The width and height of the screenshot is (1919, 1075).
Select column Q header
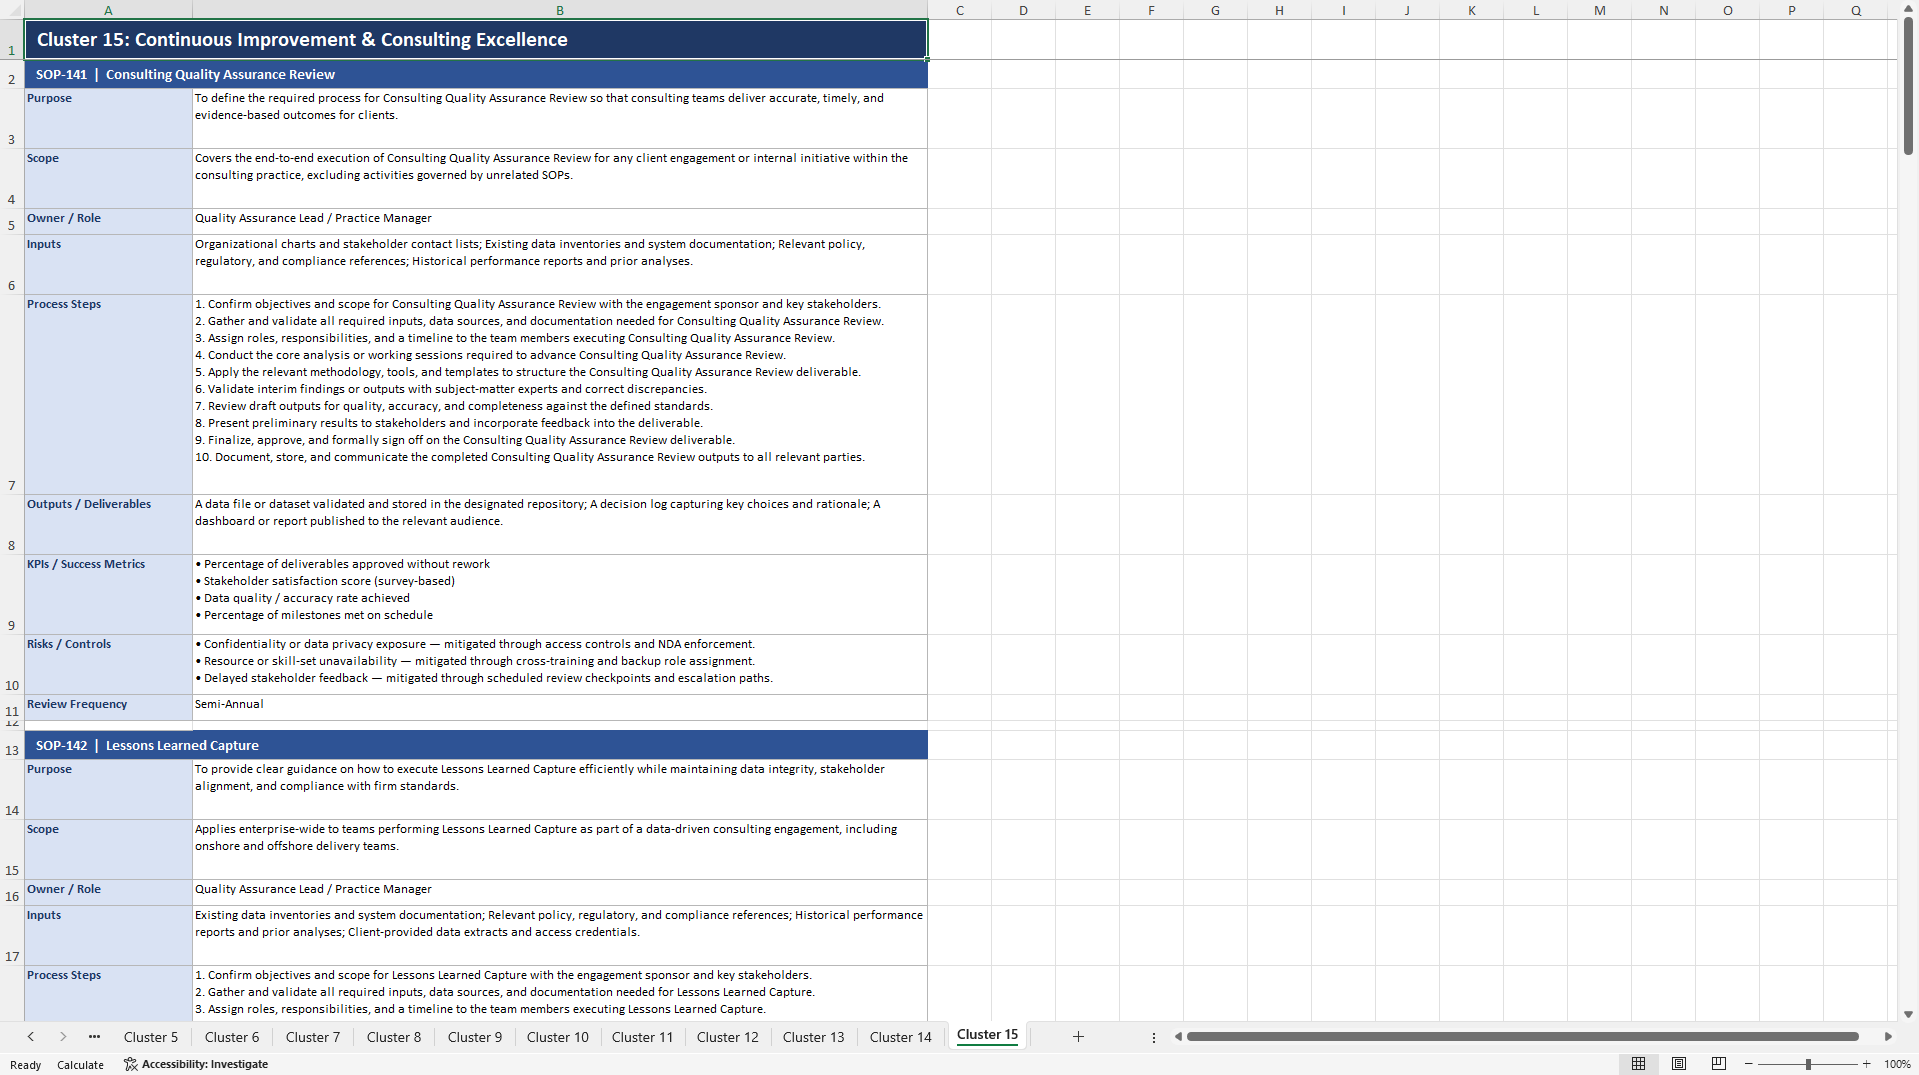click(x=1856, y=10)
